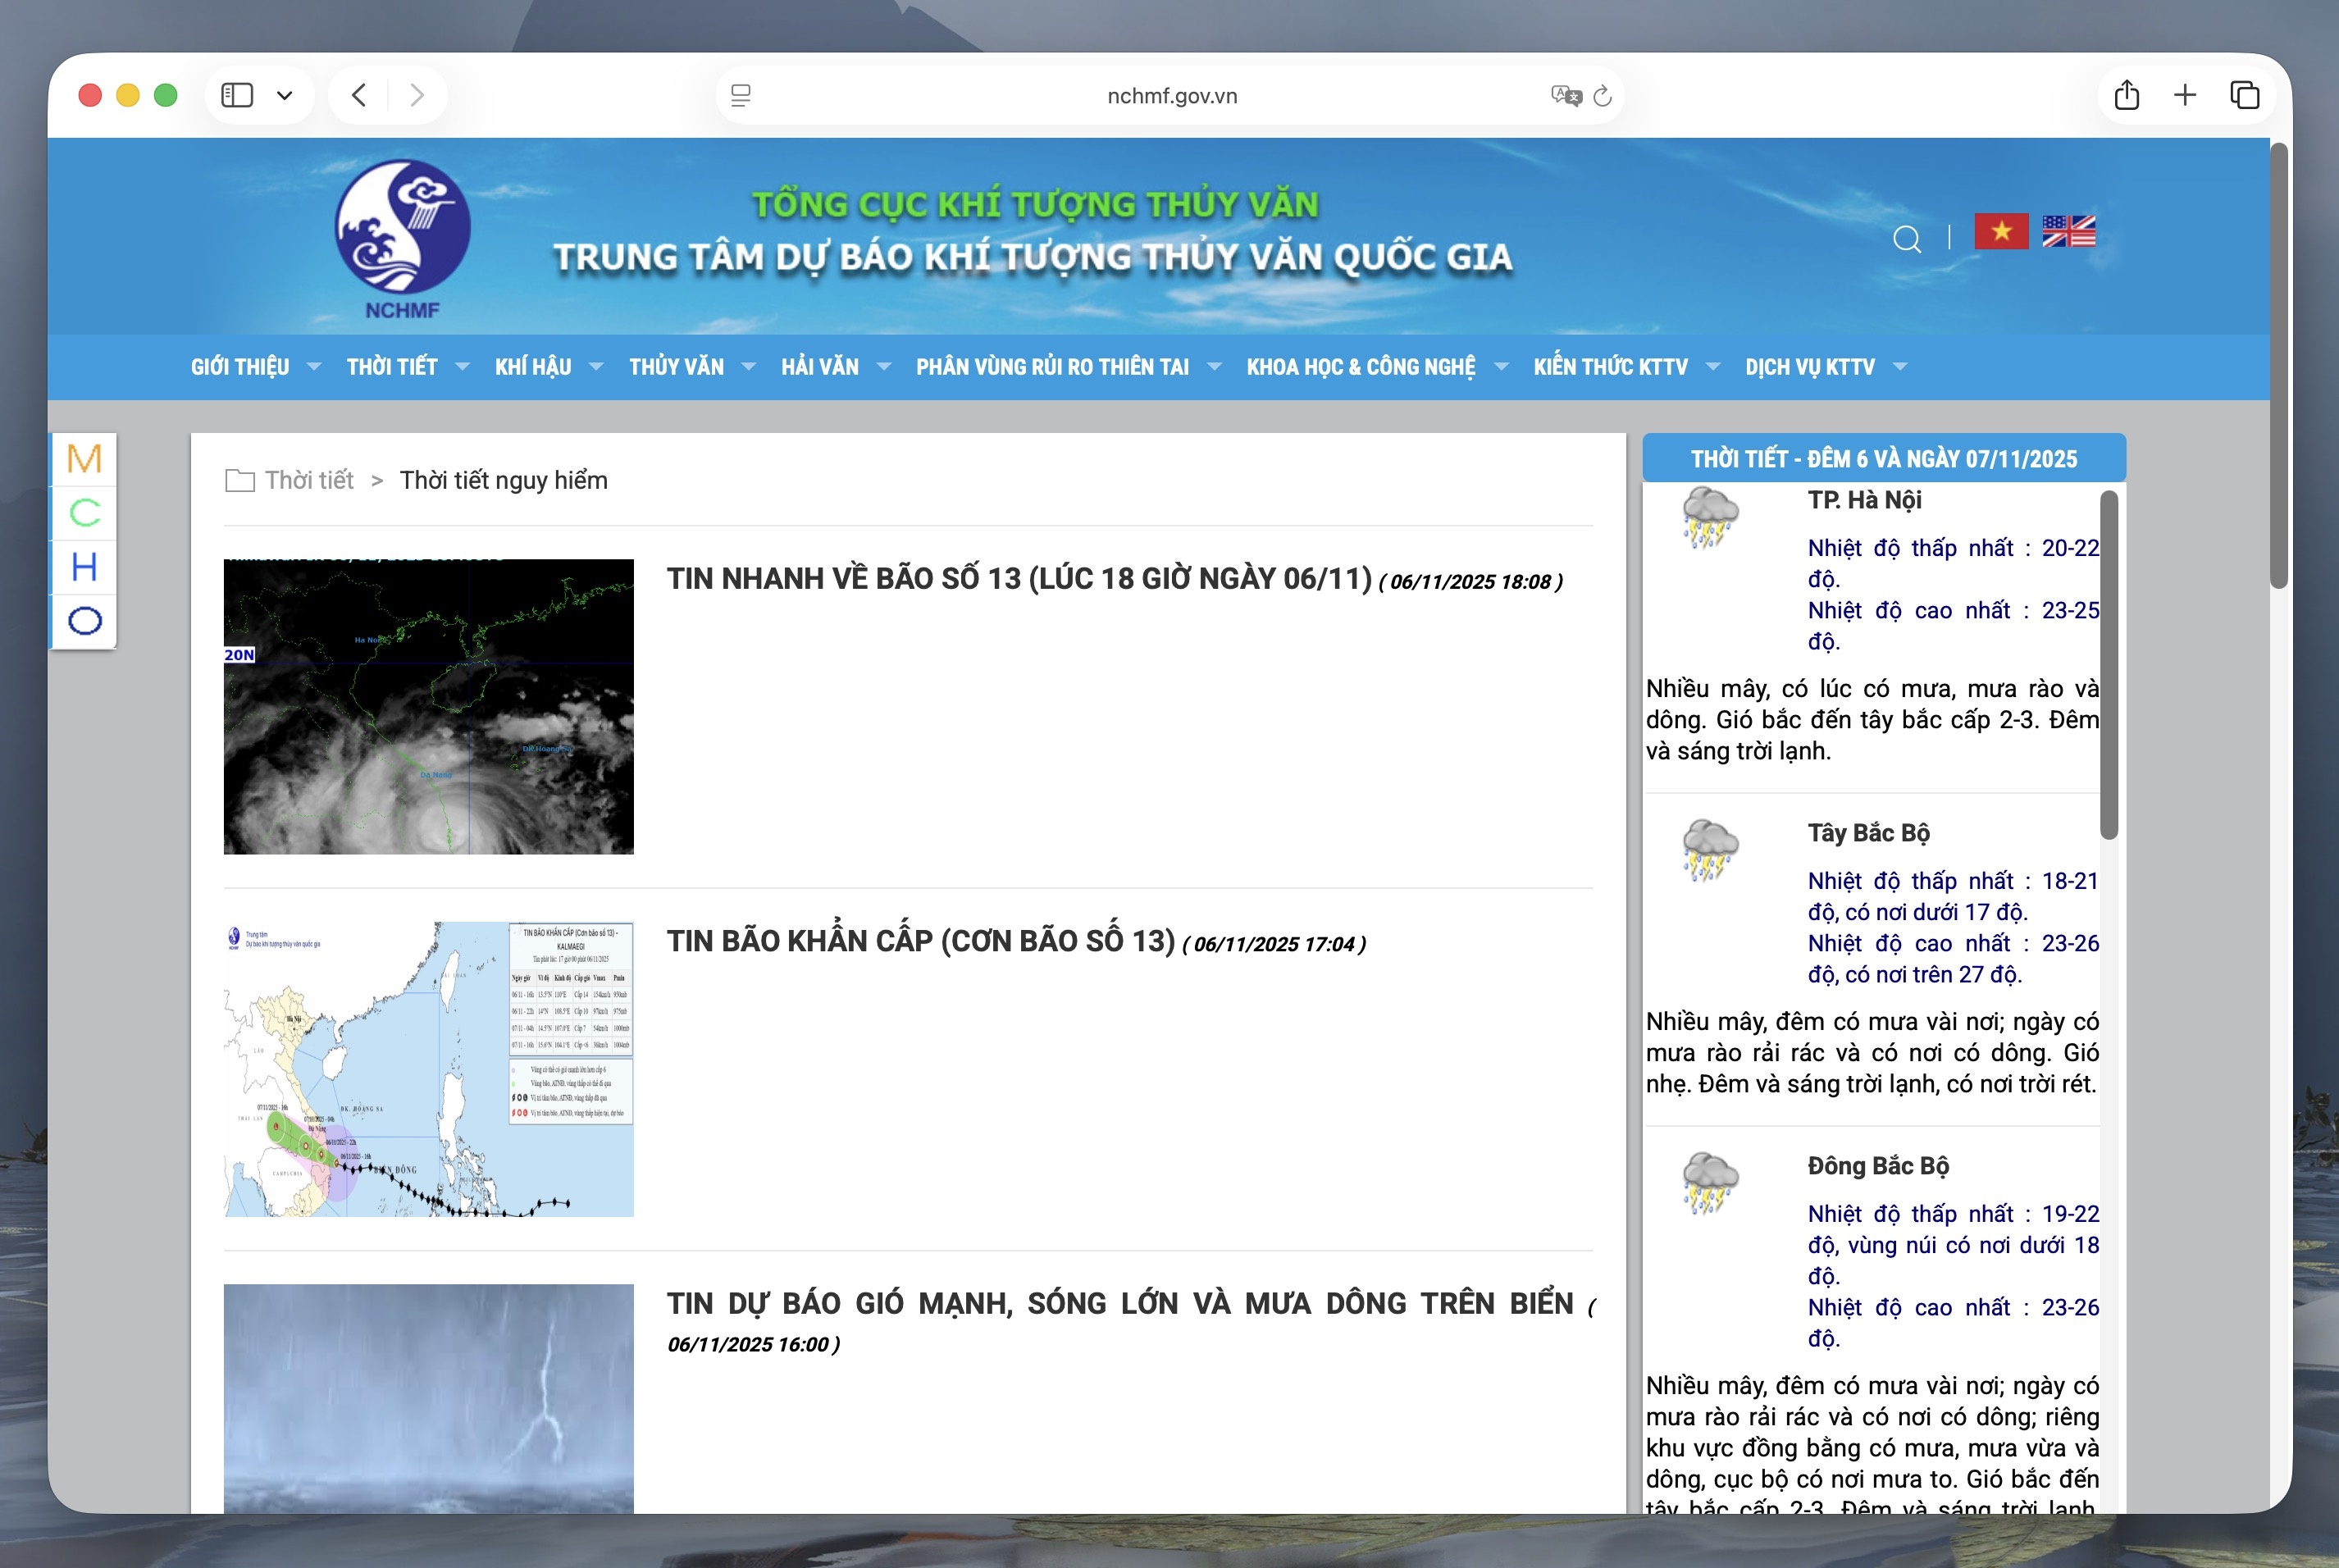
Task: Open the Reader view icon in address bar
Action: 741,95
